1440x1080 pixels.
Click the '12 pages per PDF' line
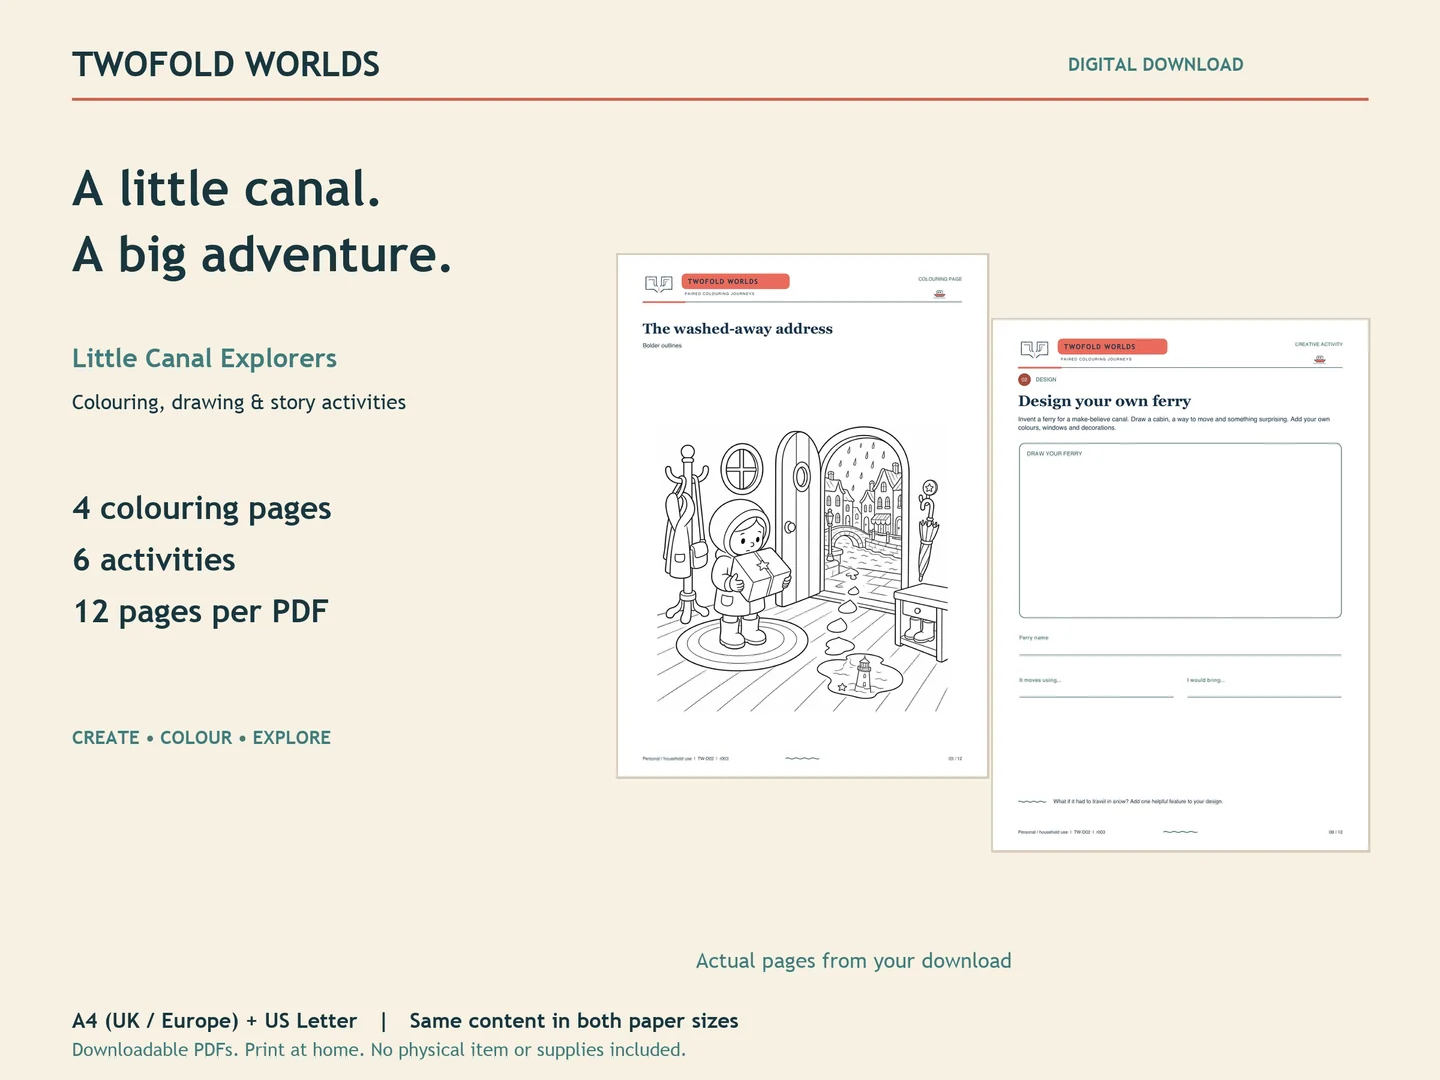(200, 612)
